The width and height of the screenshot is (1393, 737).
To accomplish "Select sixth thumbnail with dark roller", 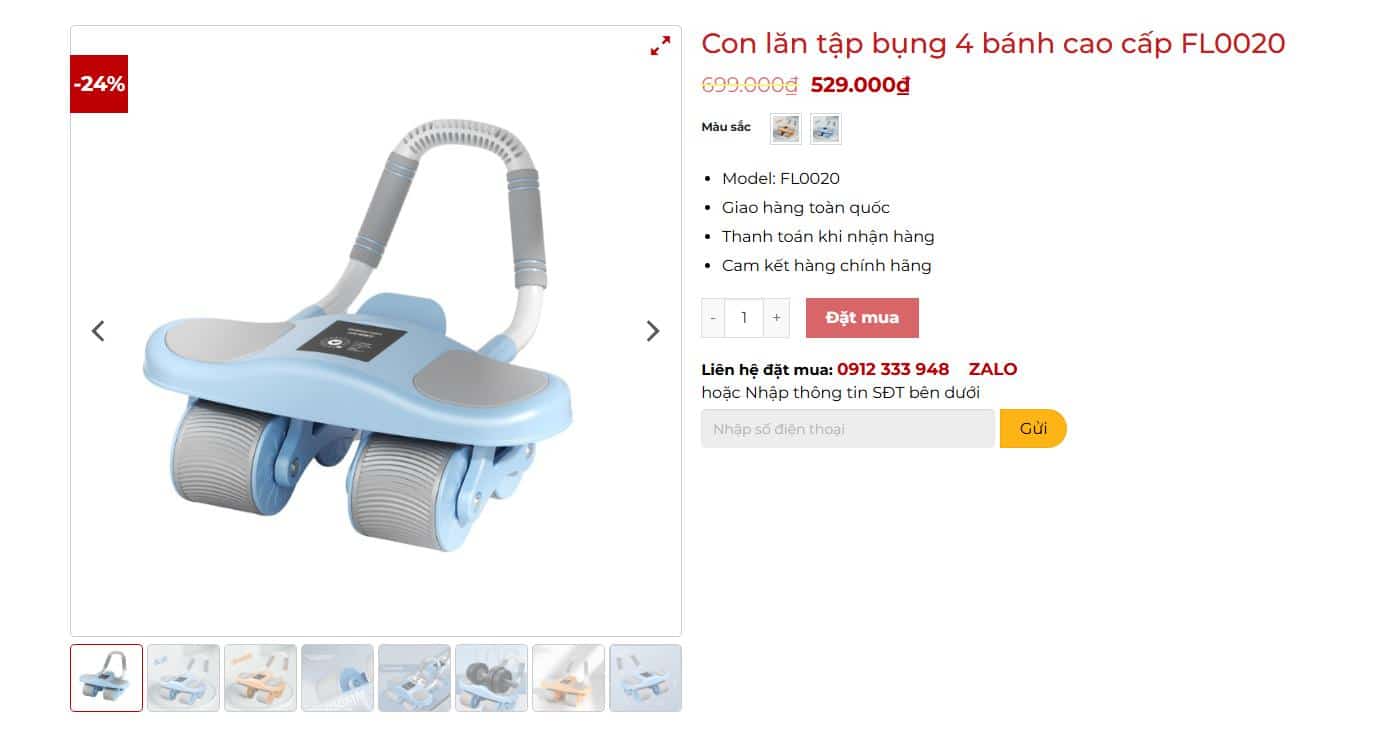I will (x=491, y=678).
